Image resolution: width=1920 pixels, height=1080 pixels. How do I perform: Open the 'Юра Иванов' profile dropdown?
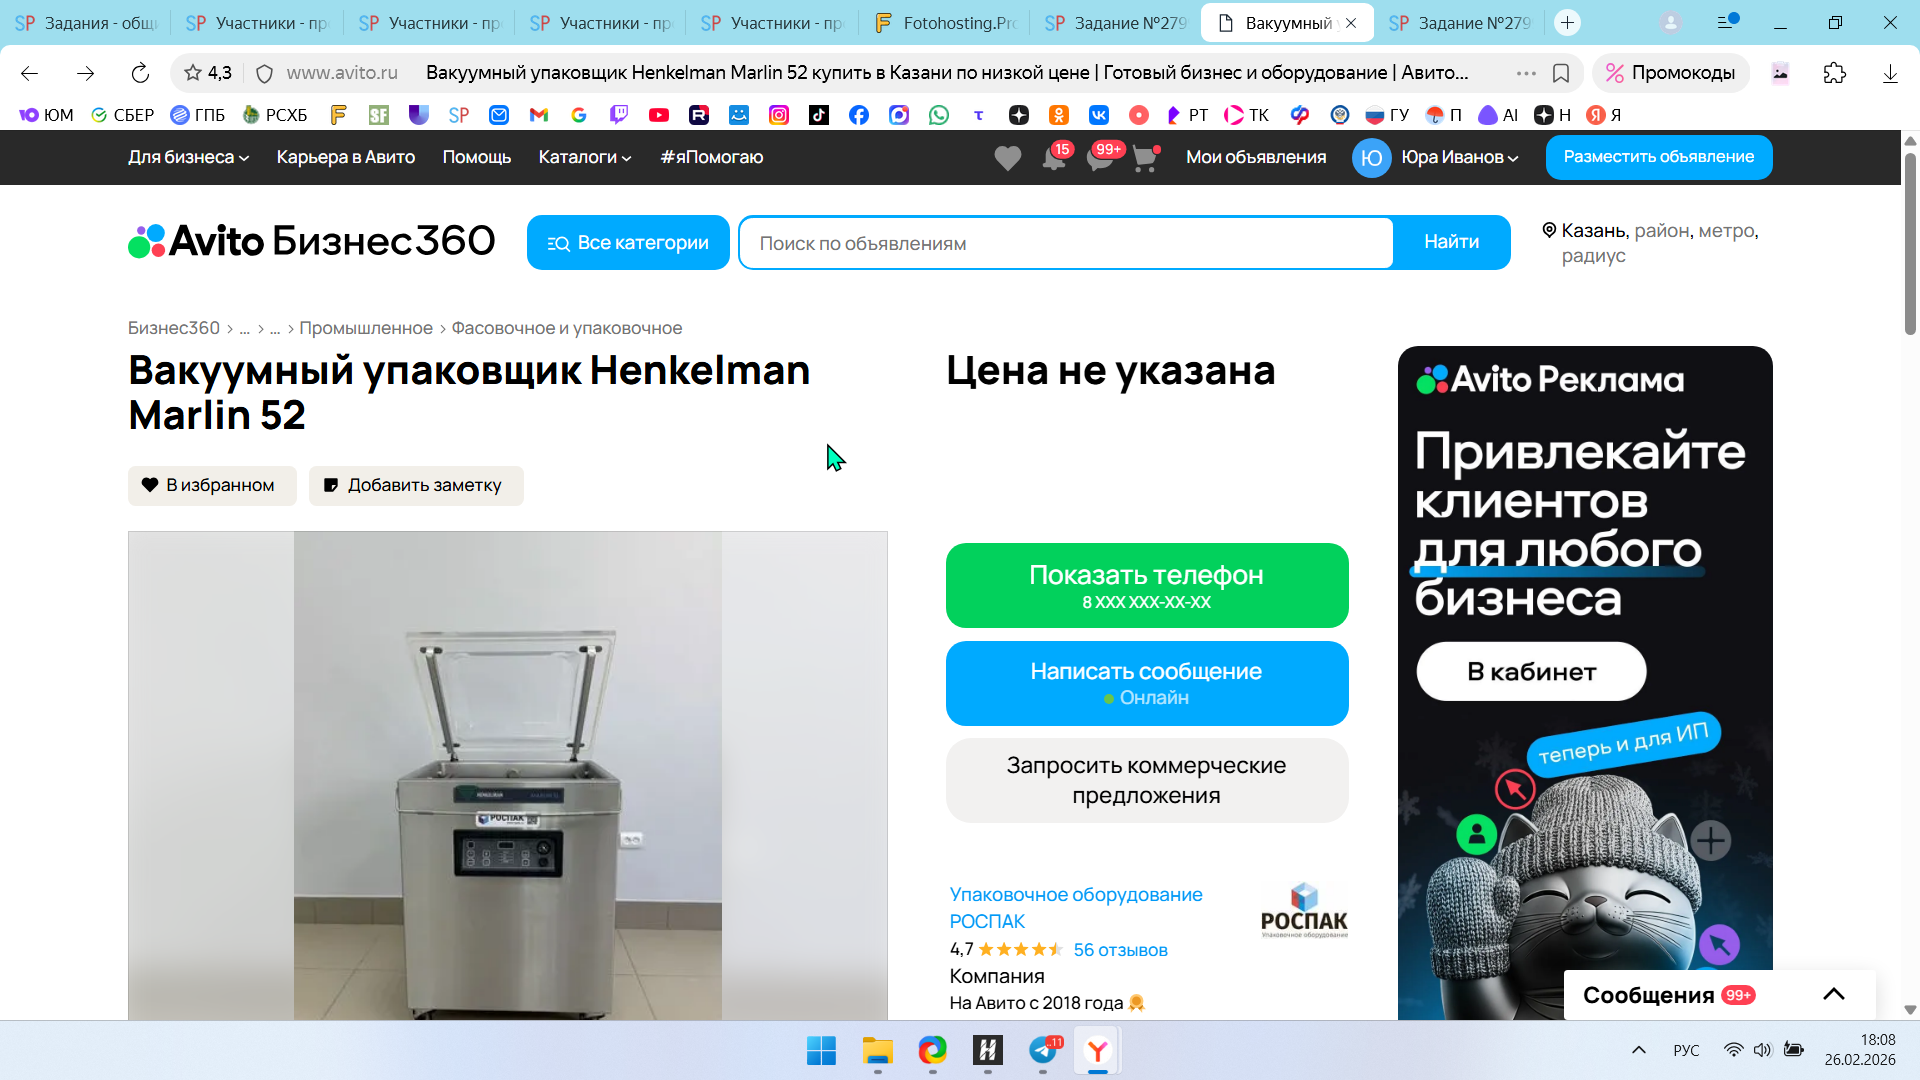tap(1459, 157)
